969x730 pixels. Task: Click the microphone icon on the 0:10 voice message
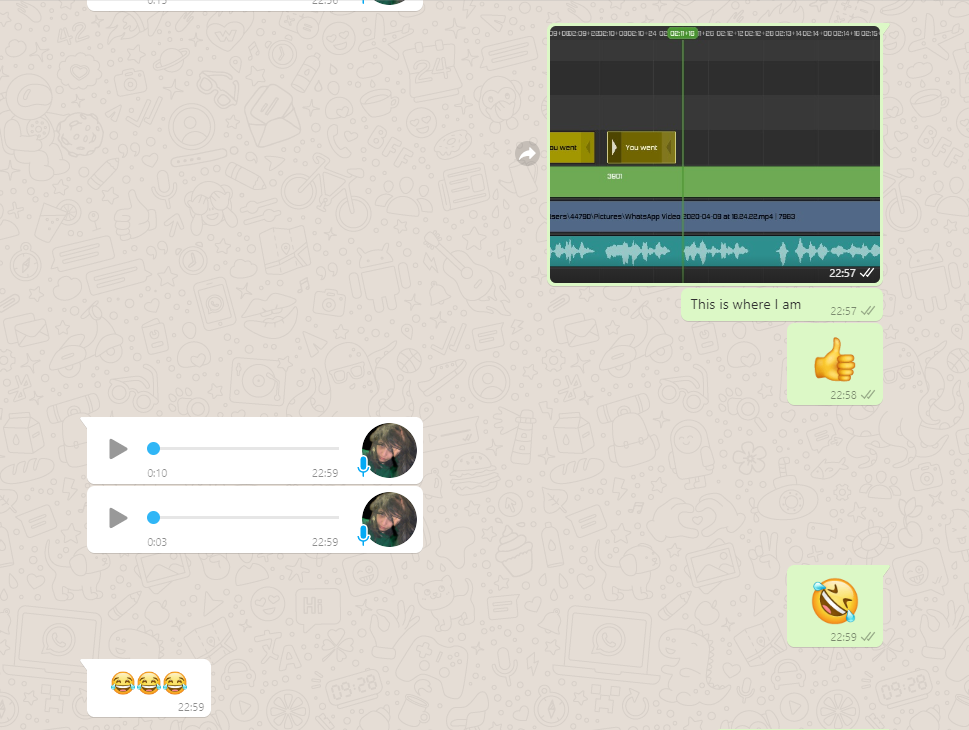tap(363, 466)
